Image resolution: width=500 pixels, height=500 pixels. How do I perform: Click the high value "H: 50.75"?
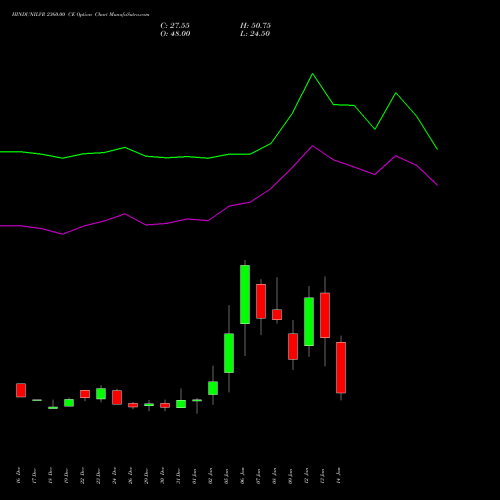pyautogui.click(x=255, y=26)
